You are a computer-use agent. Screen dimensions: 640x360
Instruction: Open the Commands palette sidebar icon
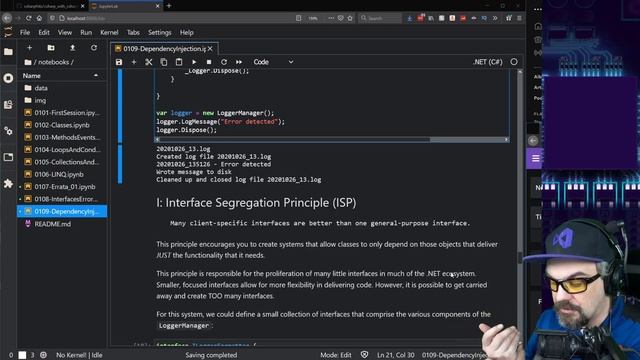point(8,104)
